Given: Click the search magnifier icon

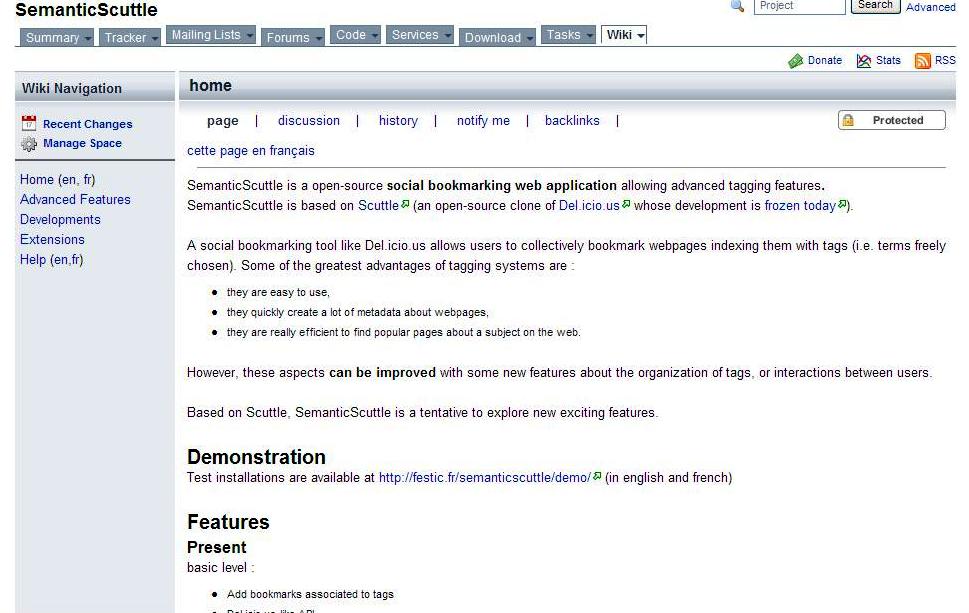Looking at the screenshot, I should coord(737,6).
